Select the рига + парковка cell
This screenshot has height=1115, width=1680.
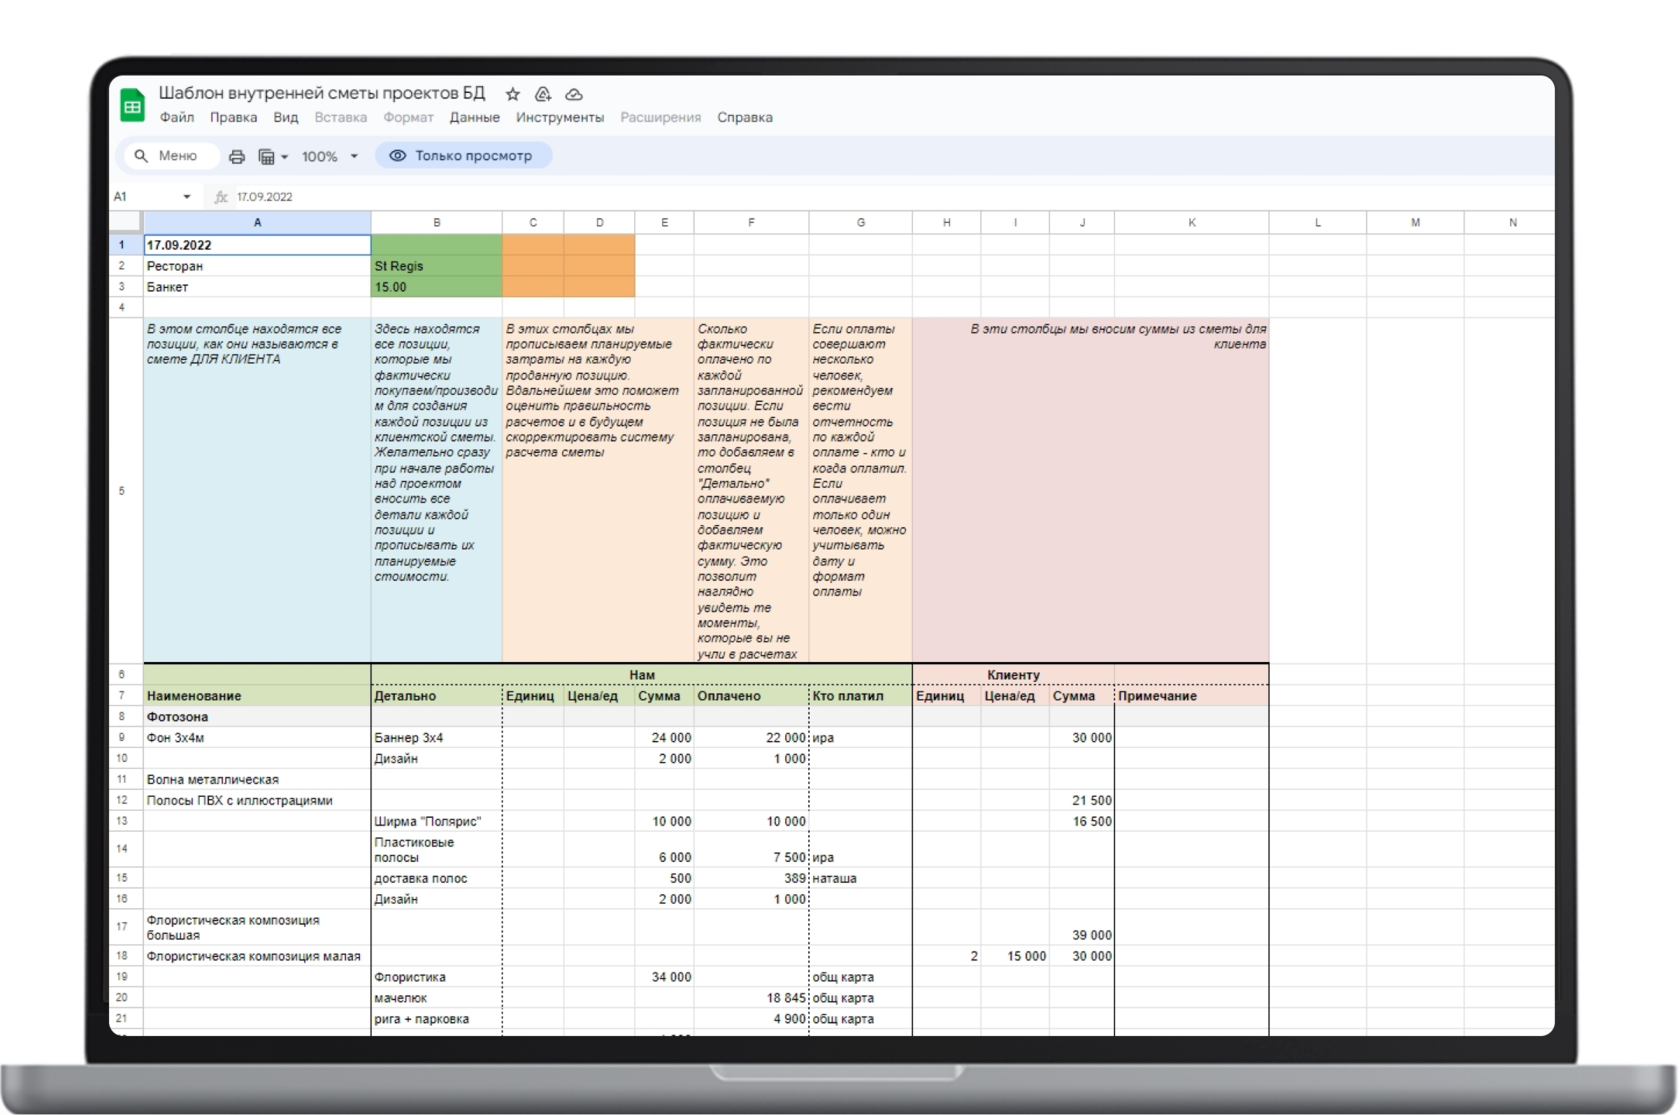437,1019
